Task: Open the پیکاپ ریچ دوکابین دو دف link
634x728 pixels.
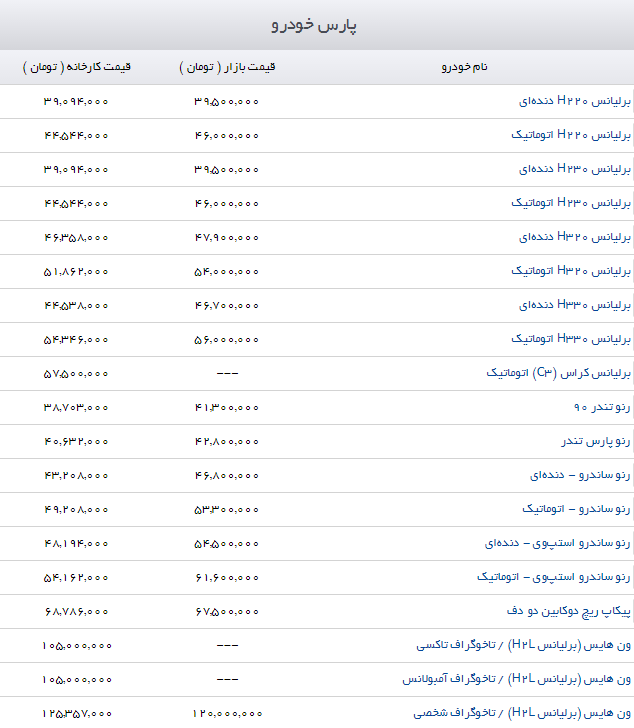Action: click(x=569, y=611)
